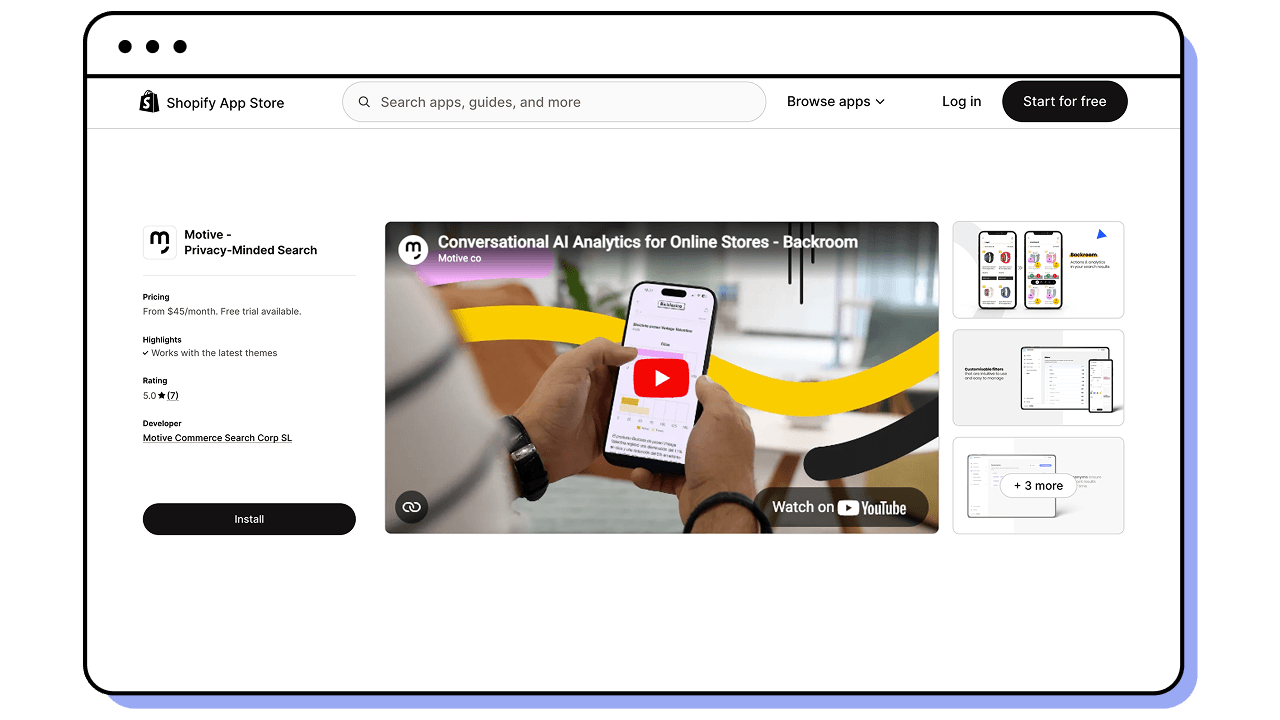Screen dimensions: 1280x720
Task: Collapse the Browse apps chevron
Action: (880, 101)
